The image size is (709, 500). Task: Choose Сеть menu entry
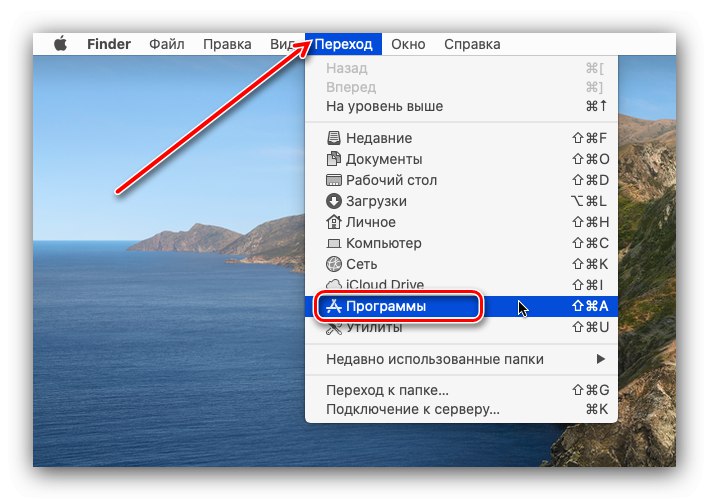461,264
